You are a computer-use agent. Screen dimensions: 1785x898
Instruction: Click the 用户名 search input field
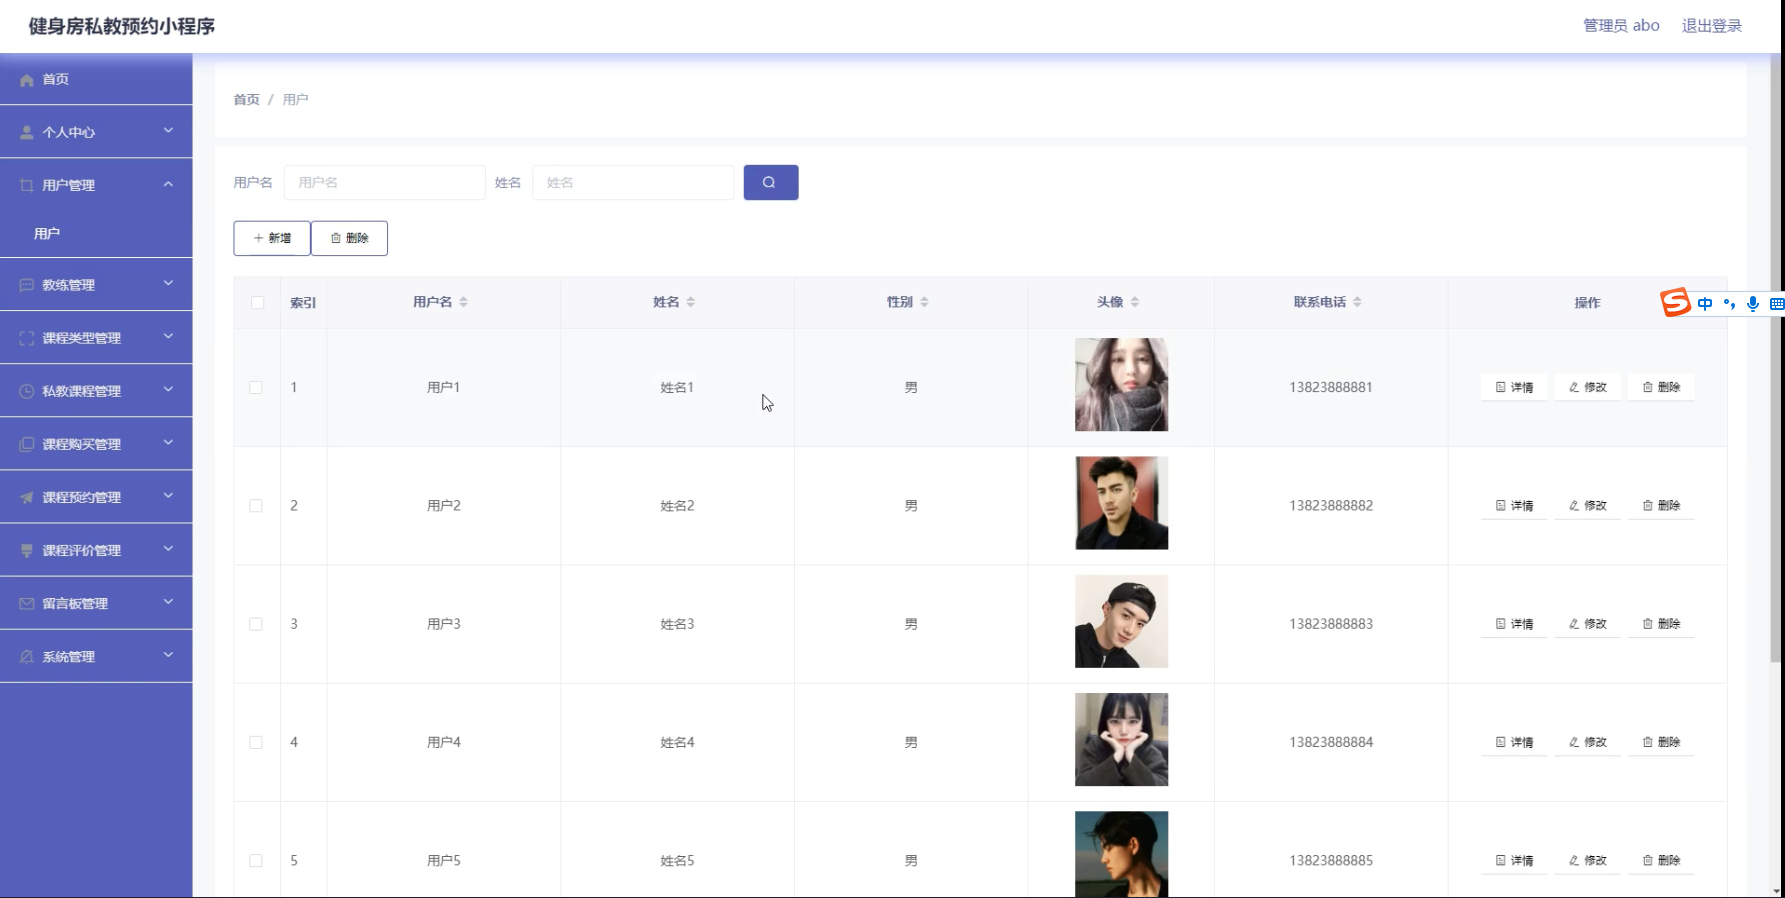click(385, 182)
